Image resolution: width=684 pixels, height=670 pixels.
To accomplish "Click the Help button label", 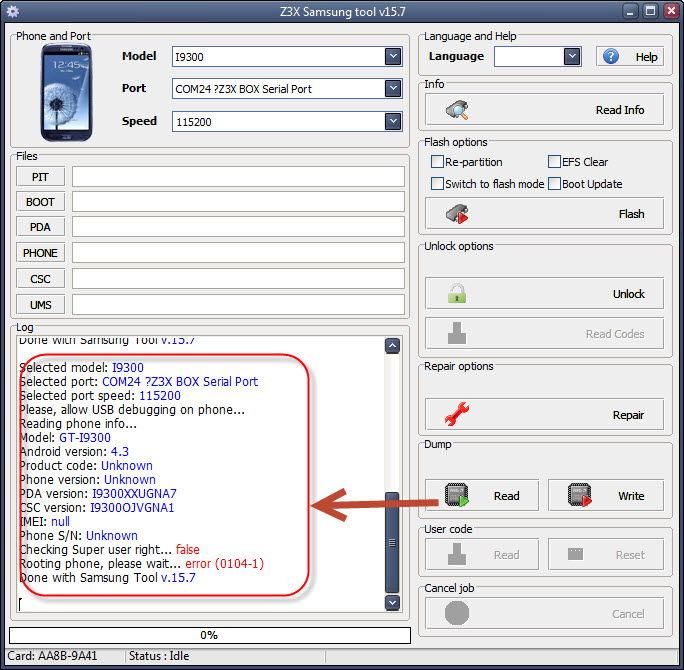I will click(646, 57).
